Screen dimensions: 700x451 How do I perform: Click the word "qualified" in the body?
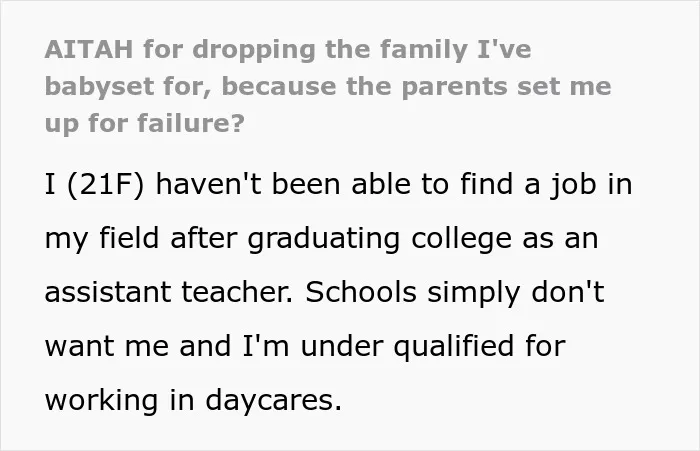point(454,347)
